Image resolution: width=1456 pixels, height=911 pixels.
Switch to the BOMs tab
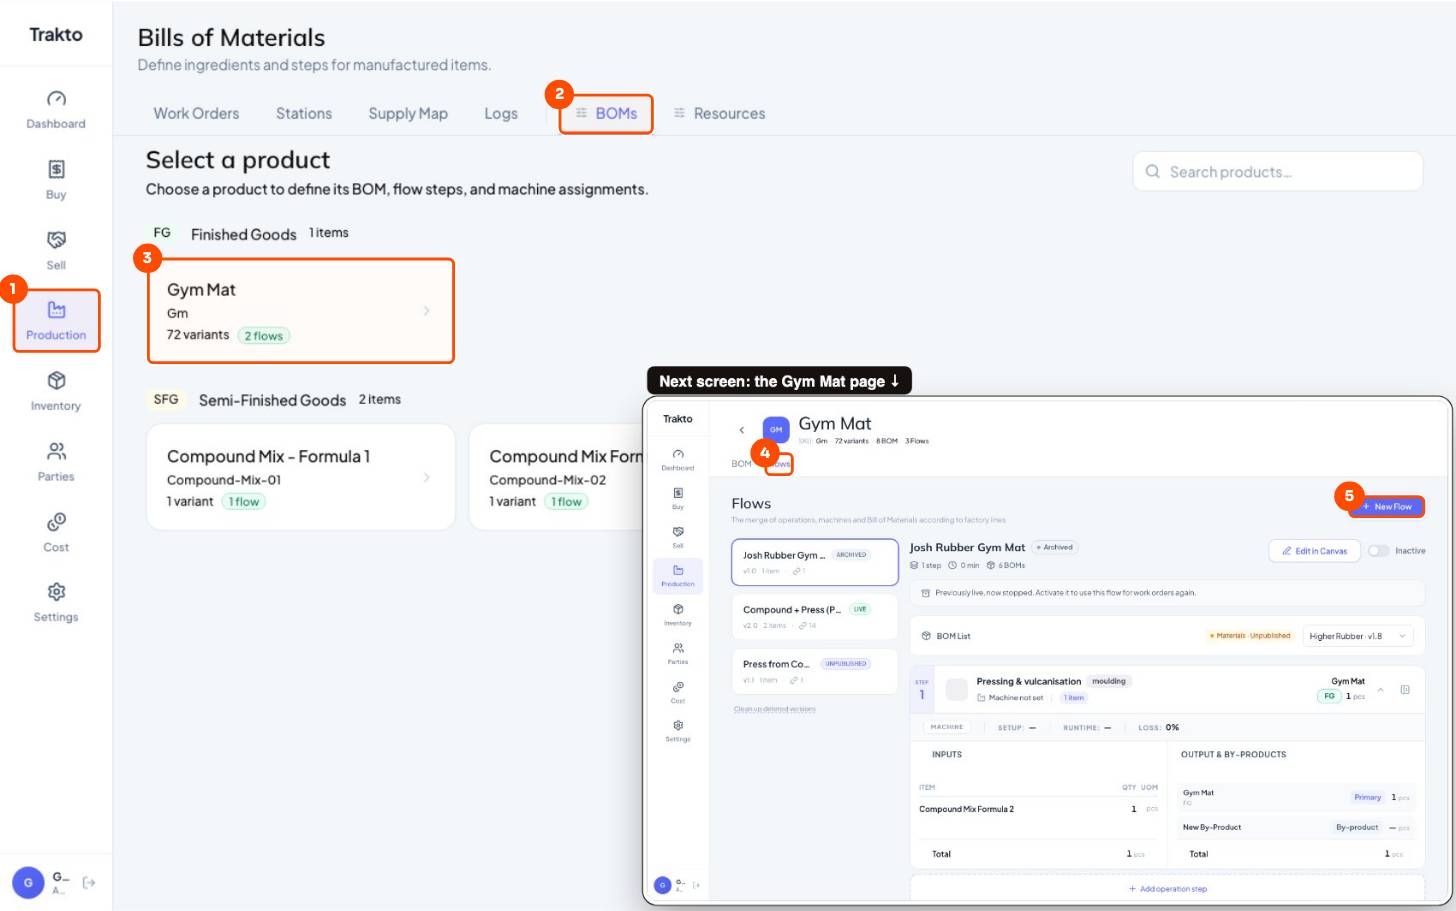click(x=606, y=114)
